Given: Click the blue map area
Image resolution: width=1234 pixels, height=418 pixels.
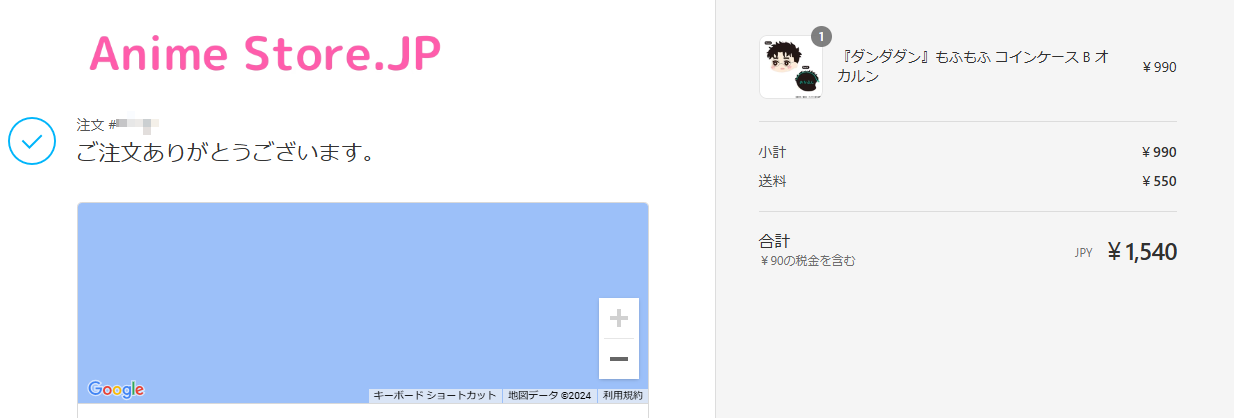Looking at the screenshot, I should pyautogui.click(x=340, y=290).
